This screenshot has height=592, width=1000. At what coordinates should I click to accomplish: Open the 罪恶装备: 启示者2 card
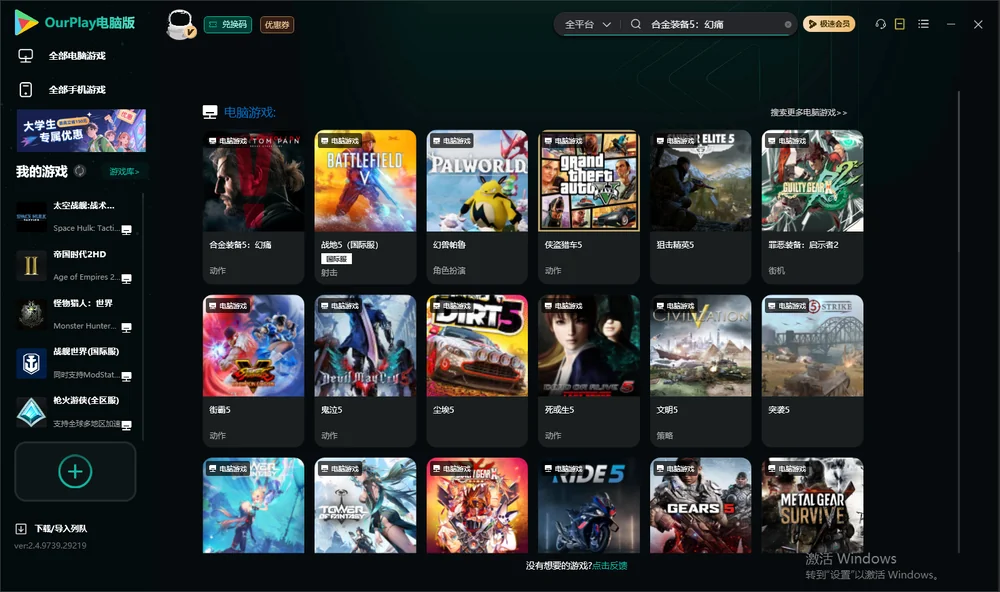(x=812, y=207)
